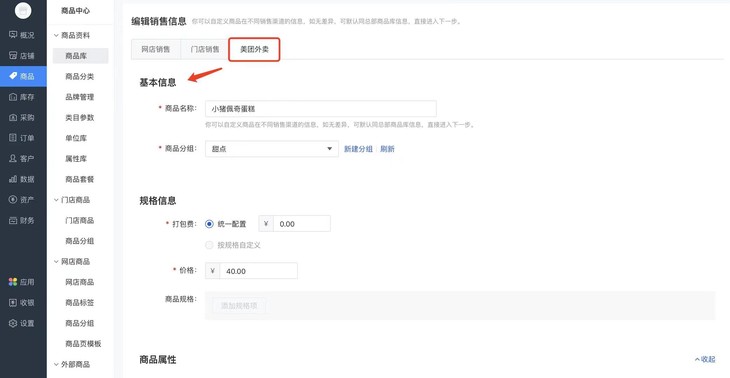
Task: Open the 设置 settings gear icon
Action: point(13,323)
